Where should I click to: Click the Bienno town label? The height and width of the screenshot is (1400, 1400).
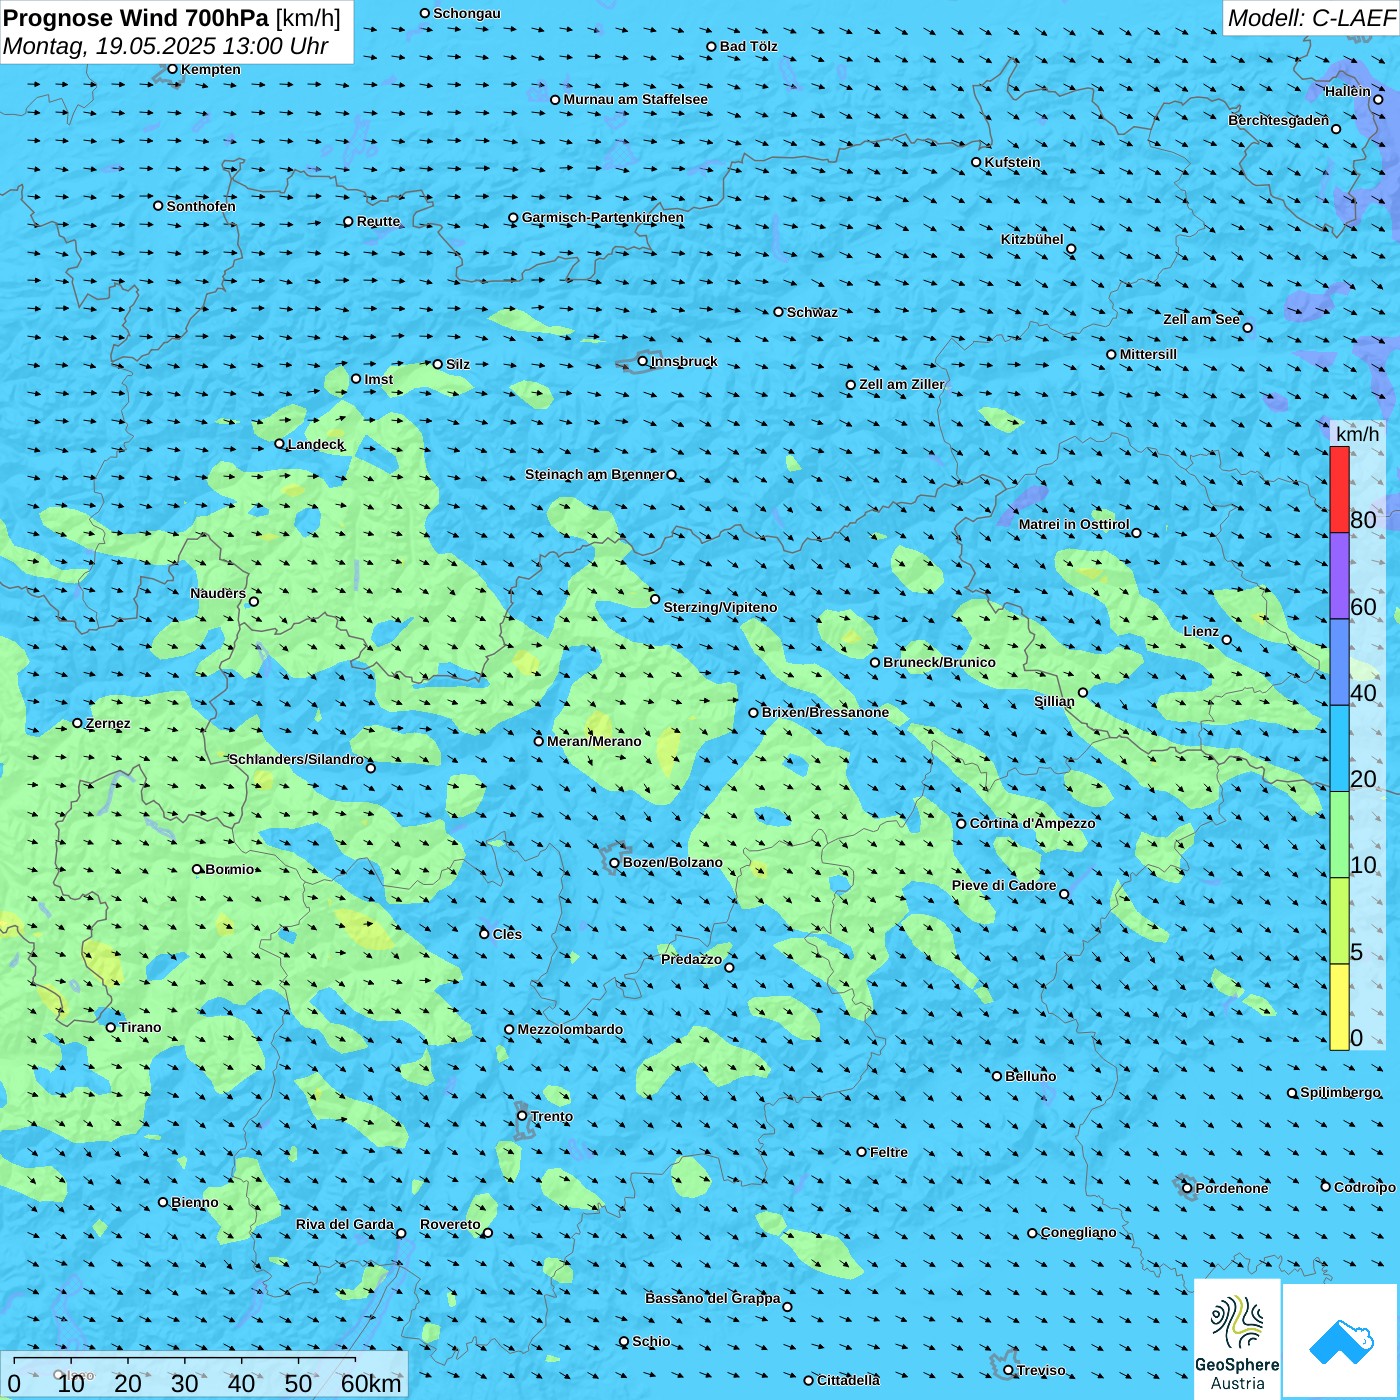point(195,1202)
